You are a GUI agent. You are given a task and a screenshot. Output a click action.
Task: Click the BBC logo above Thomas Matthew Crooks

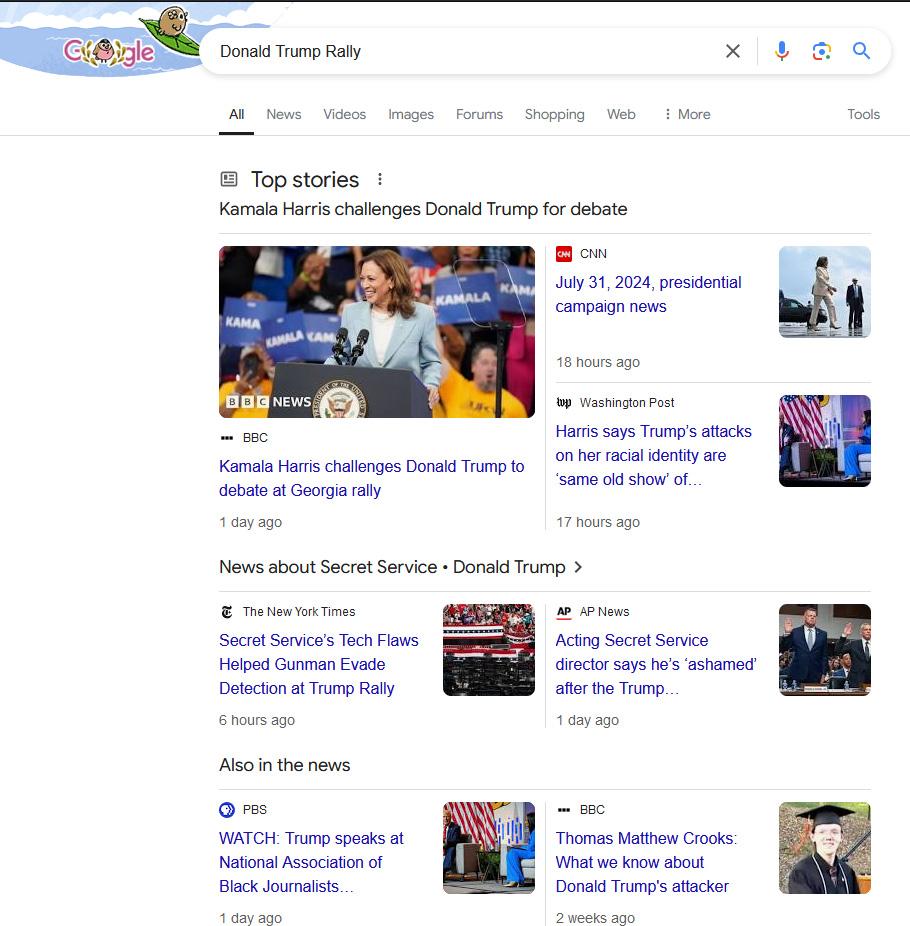(564, 810)
